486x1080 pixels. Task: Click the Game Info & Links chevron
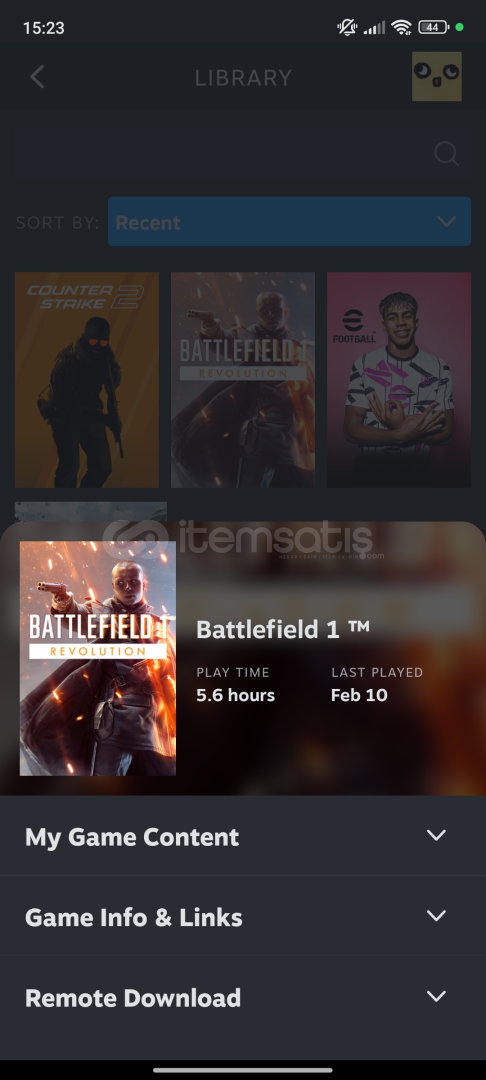[x=436, y=915]
